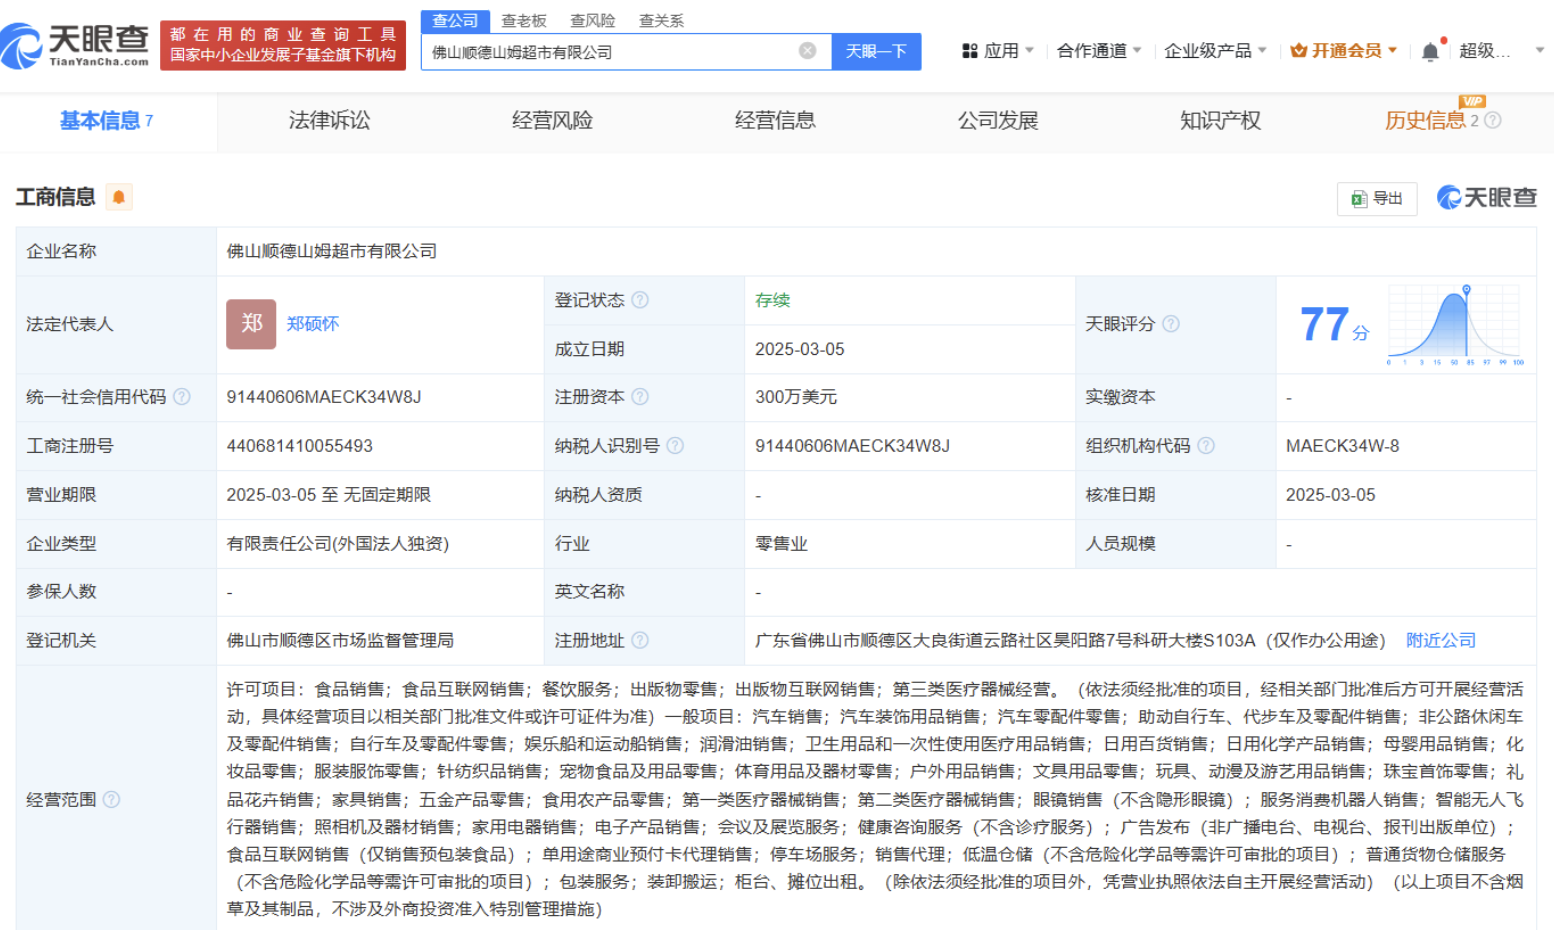1554x930 pixels.
Task: Select the 查老板 search tab
Action: coord(524,21)
